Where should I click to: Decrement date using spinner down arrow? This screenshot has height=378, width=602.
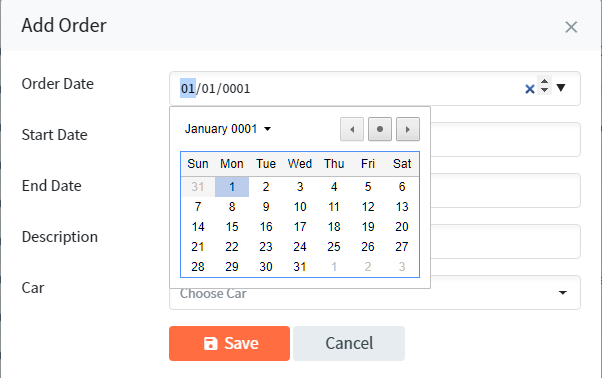(x=544, y=90)
